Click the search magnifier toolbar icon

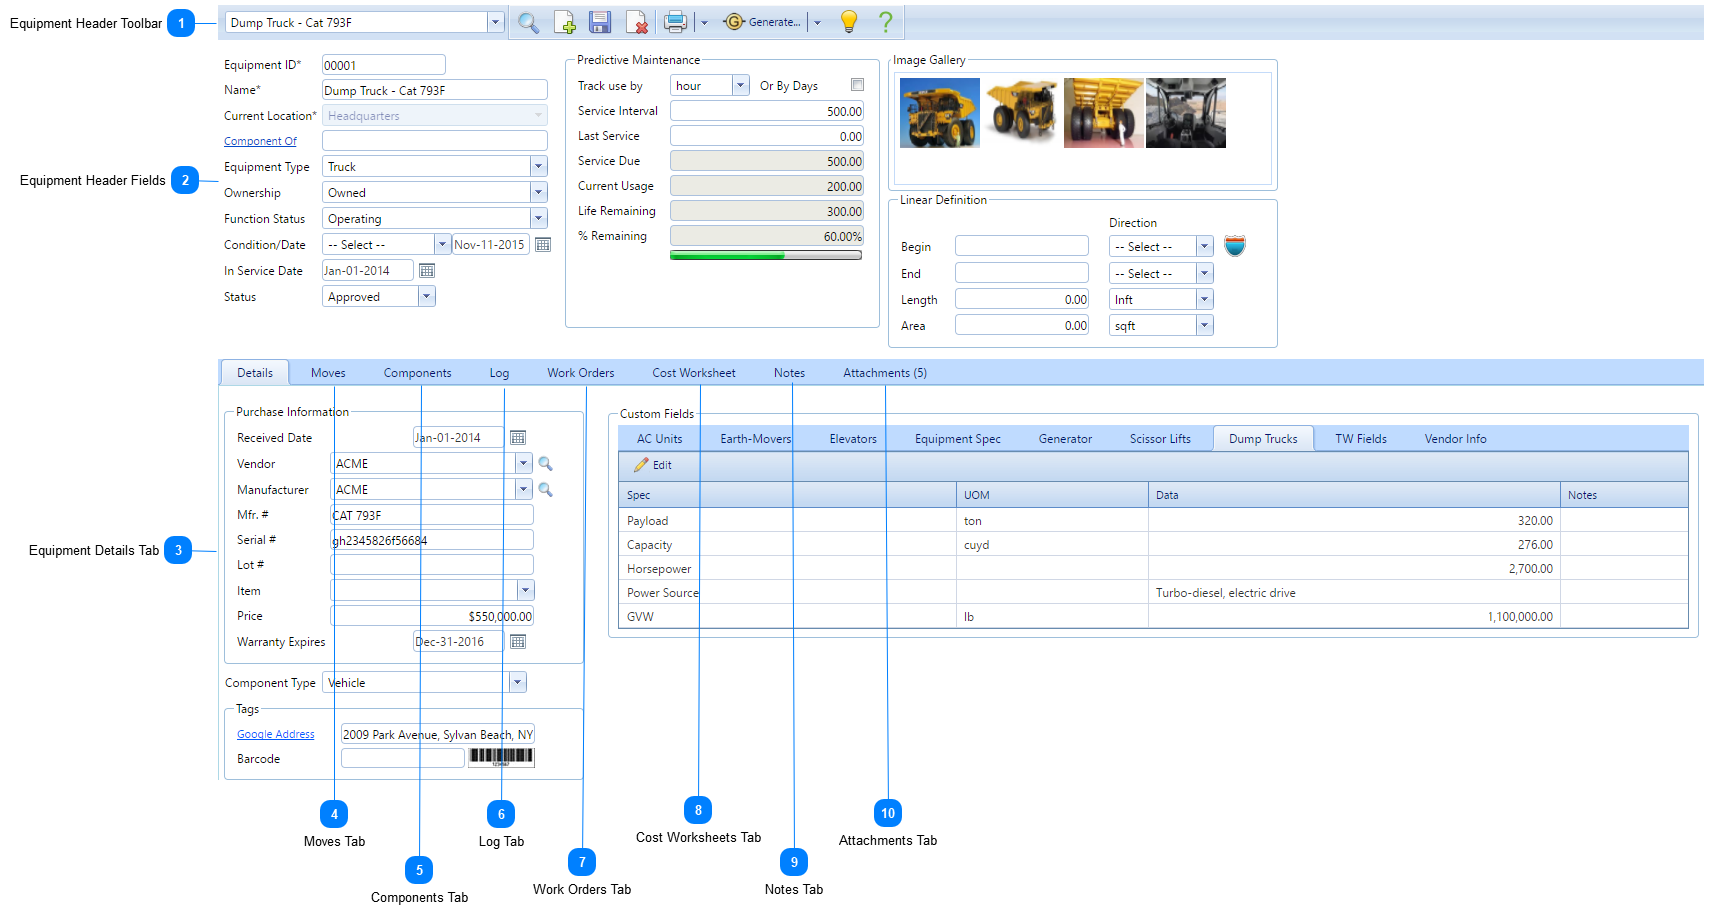(x=528, y=22)
